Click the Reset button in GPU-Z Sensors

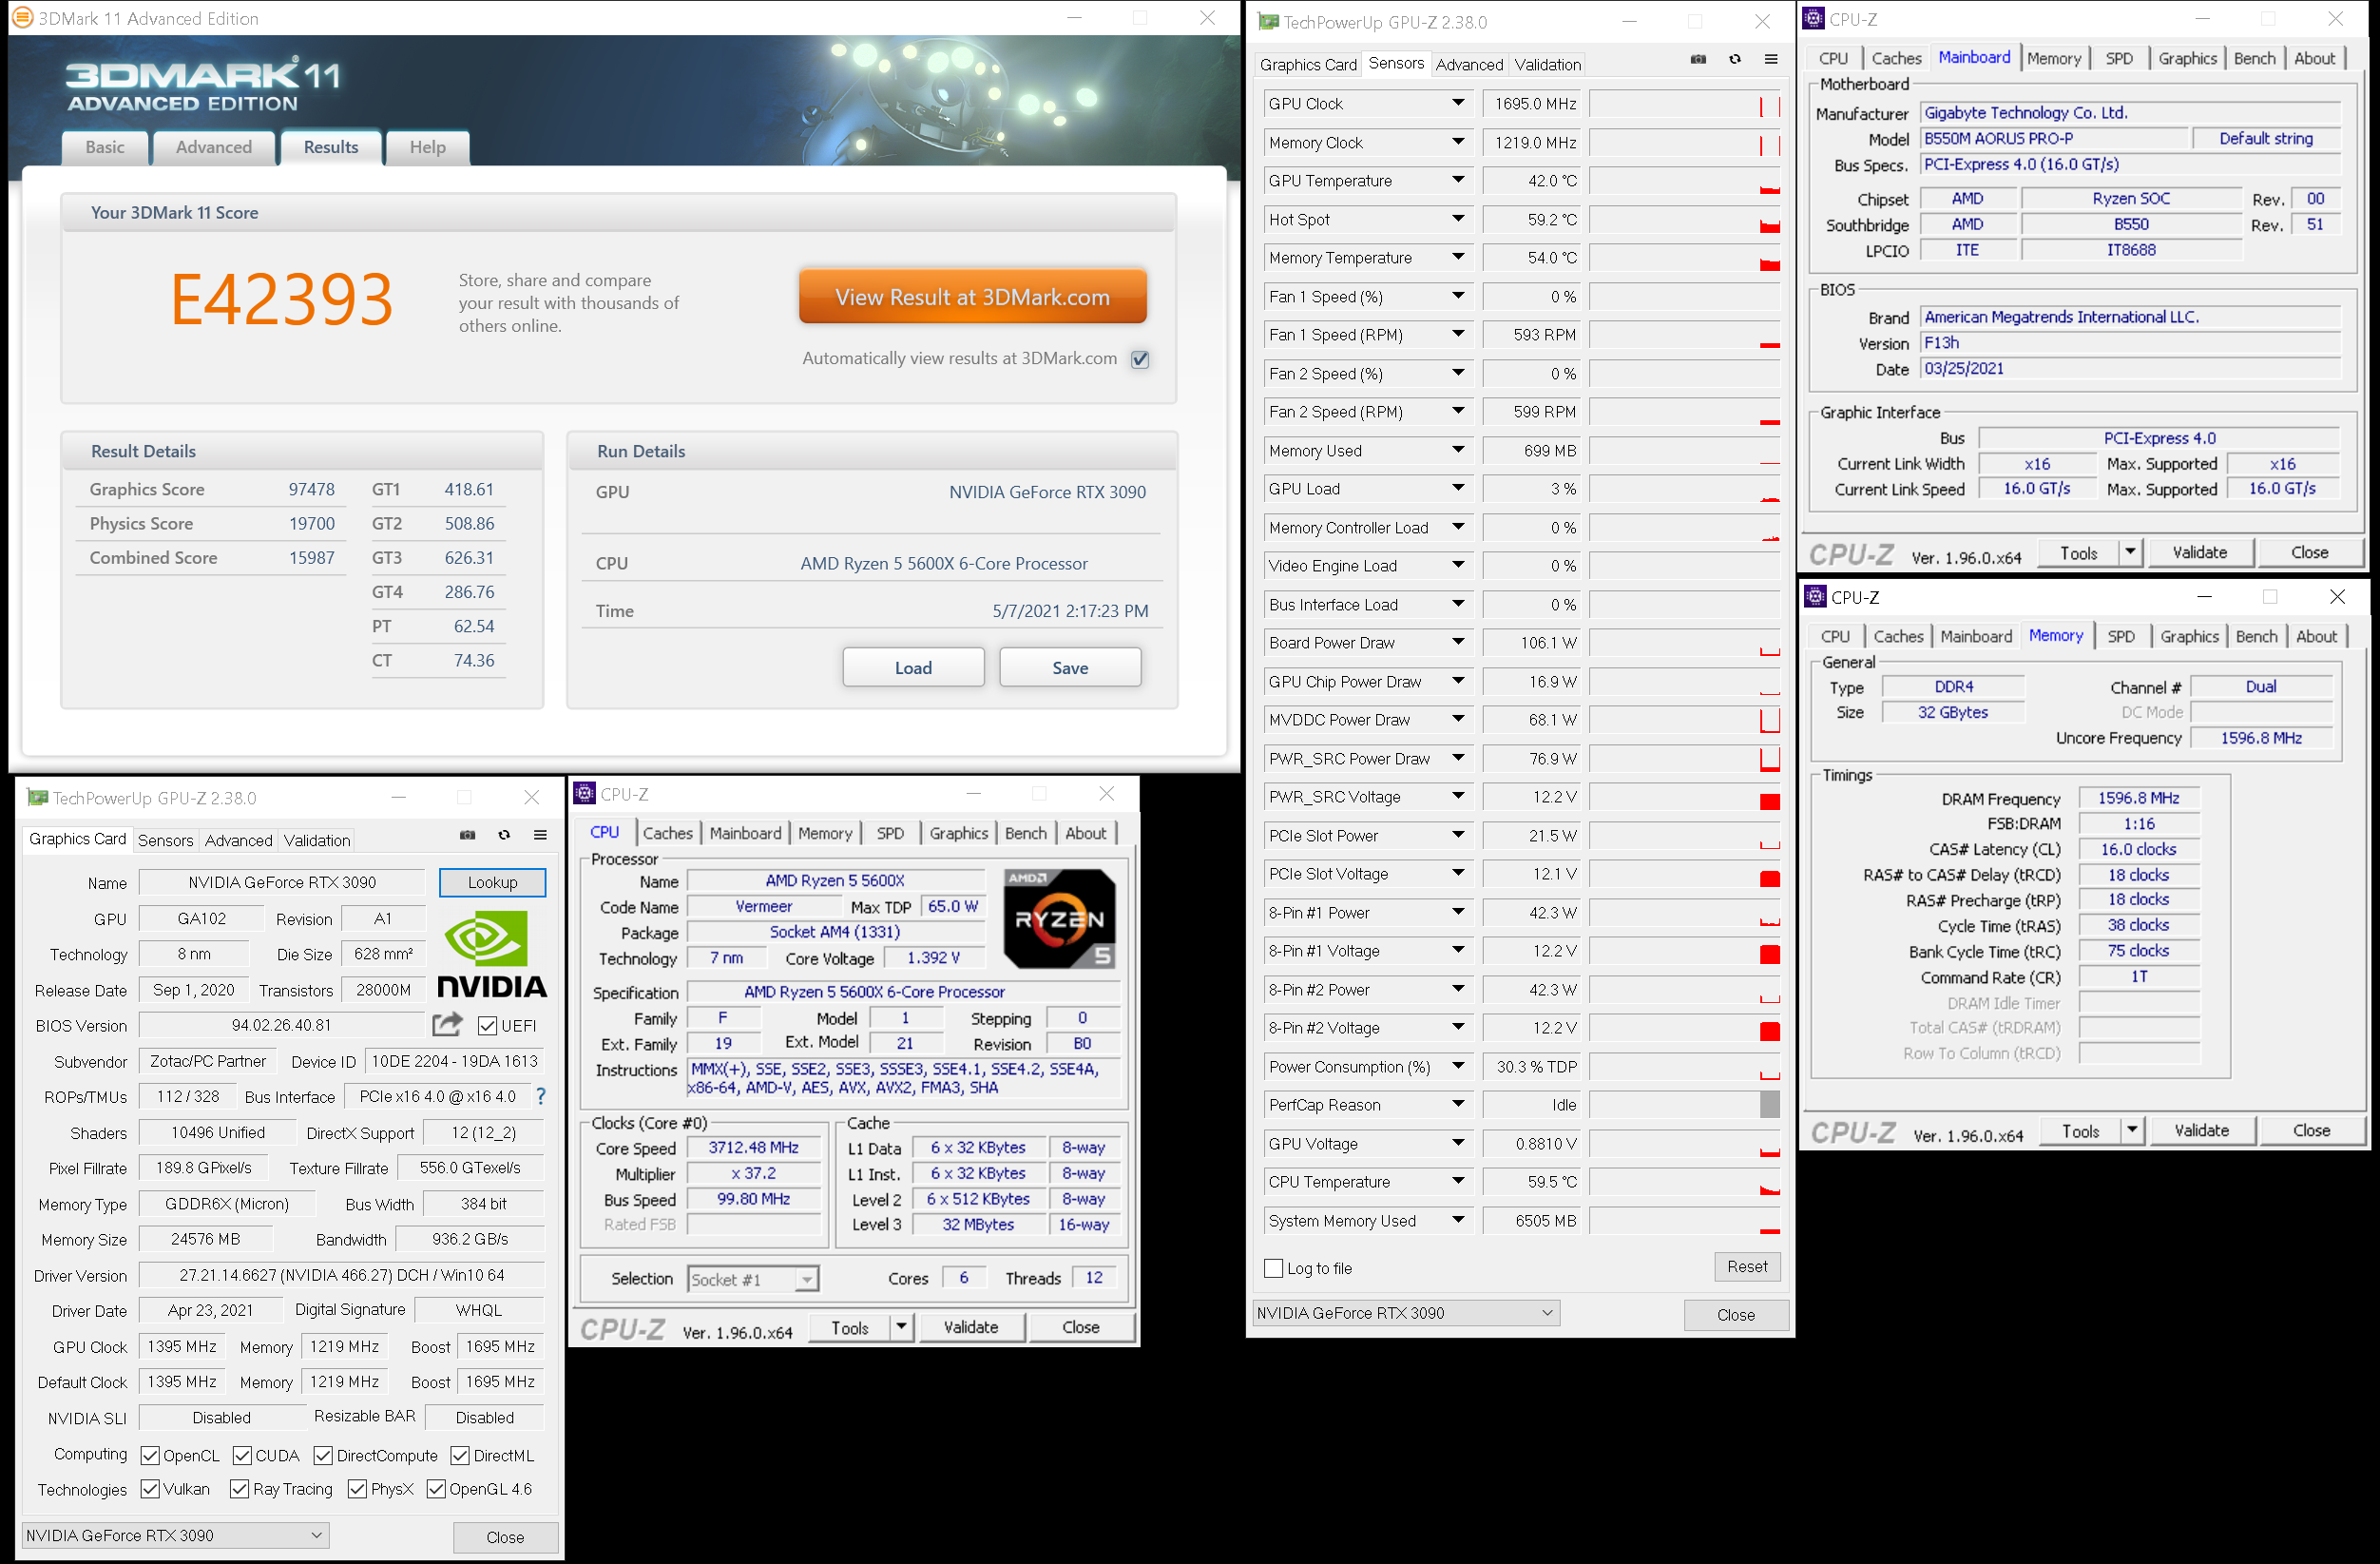[x=1747, y=1266]
